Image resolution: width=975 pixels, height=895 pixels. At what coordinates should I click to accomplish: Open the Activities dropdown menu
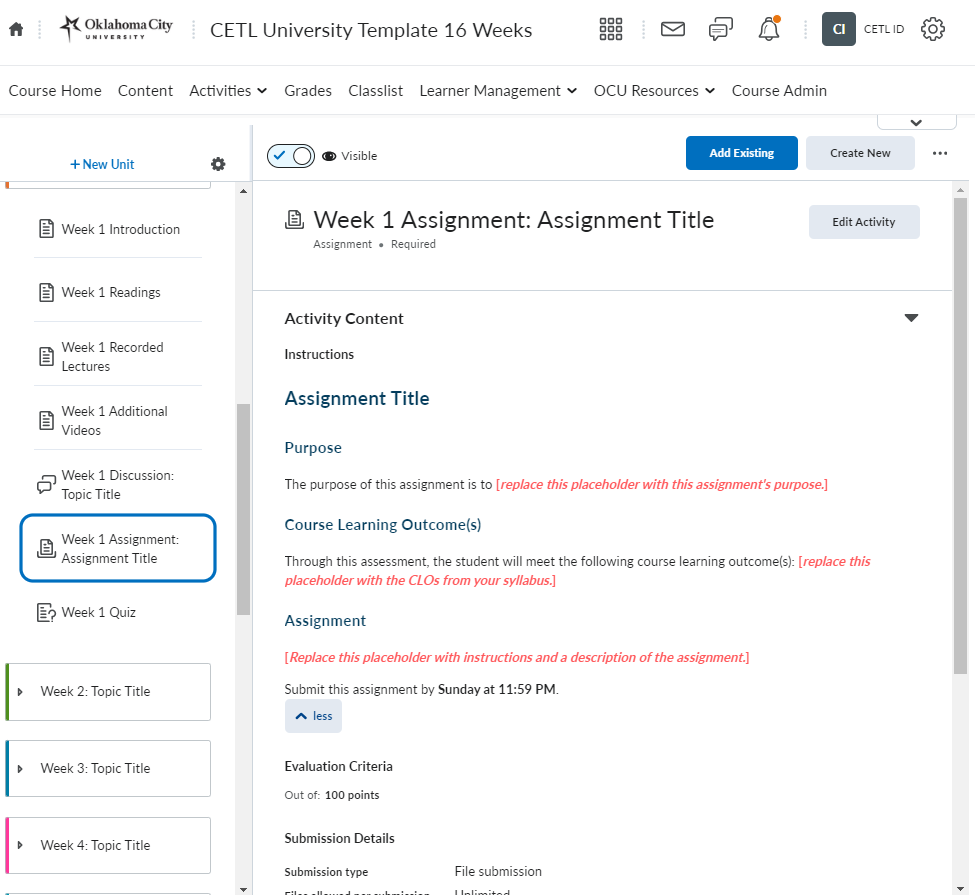pyautogui.click(x=228, y=91)
